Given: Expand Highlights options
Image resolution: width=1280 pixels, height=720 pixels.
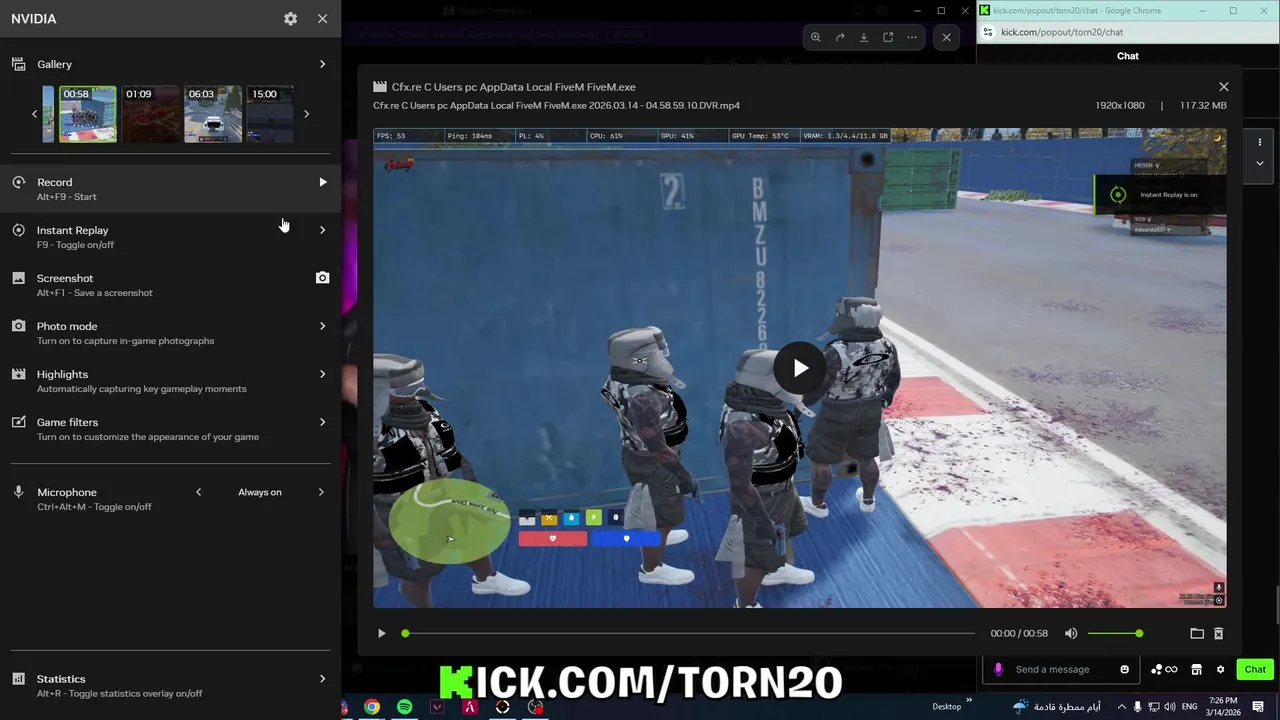Looking at the screenshot, I should tap(322, 374).
